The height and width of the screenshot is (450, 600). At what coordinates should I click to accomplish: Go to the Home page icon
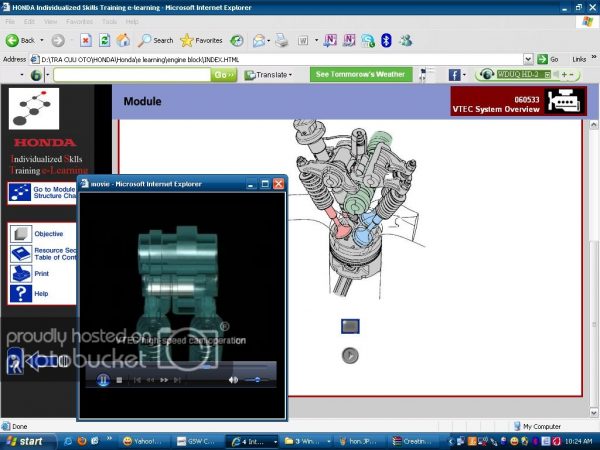(x=123, y=40)
